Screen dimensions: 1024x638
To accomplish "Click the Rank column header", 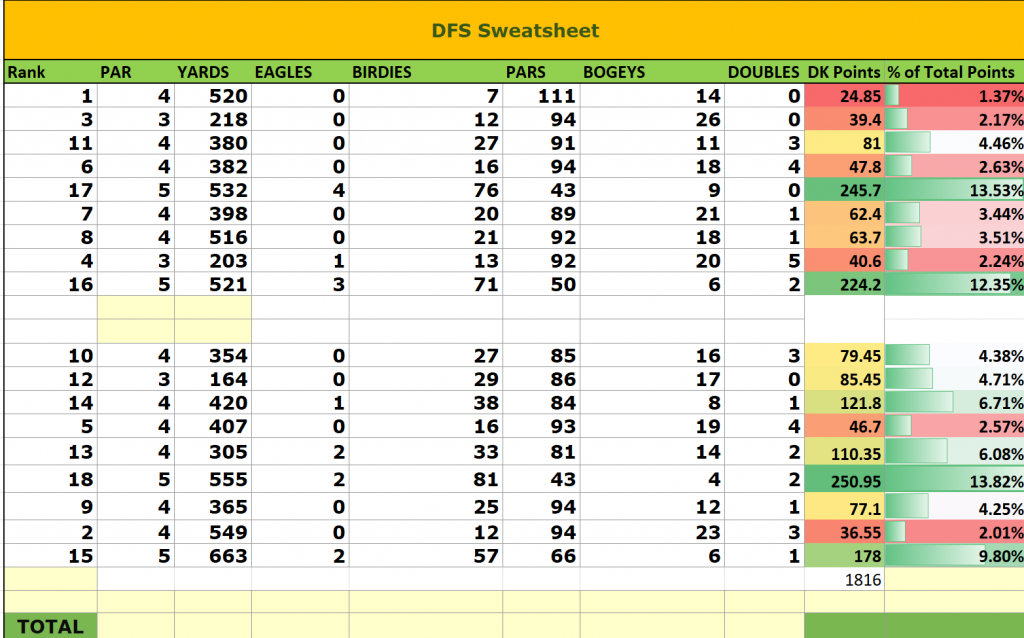I will coord(51,72).
